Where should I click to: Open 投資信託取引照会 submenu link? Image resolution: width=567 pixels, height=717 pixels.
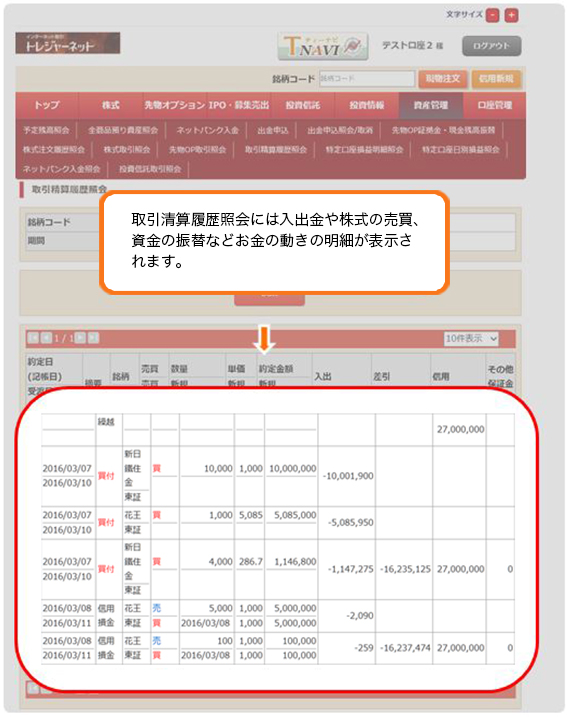pyautogui.click(x=150, y=169)
